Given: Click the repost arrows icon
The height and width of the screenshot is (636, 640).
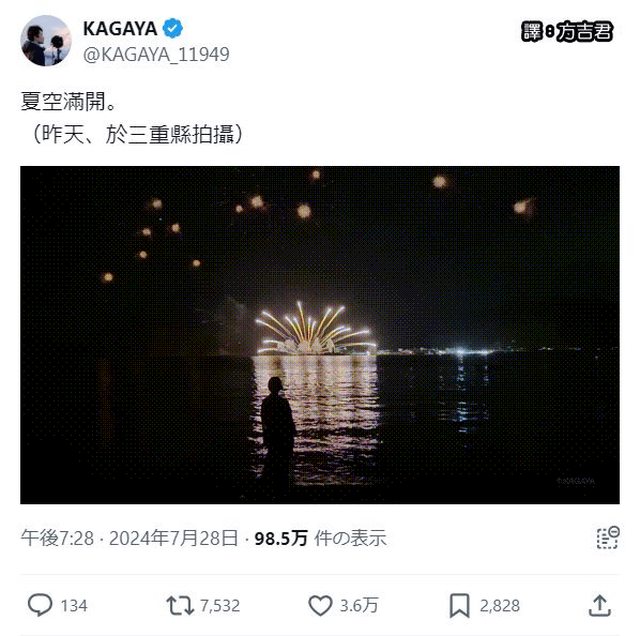Looking at the screenshot, I should coord(180,605).
